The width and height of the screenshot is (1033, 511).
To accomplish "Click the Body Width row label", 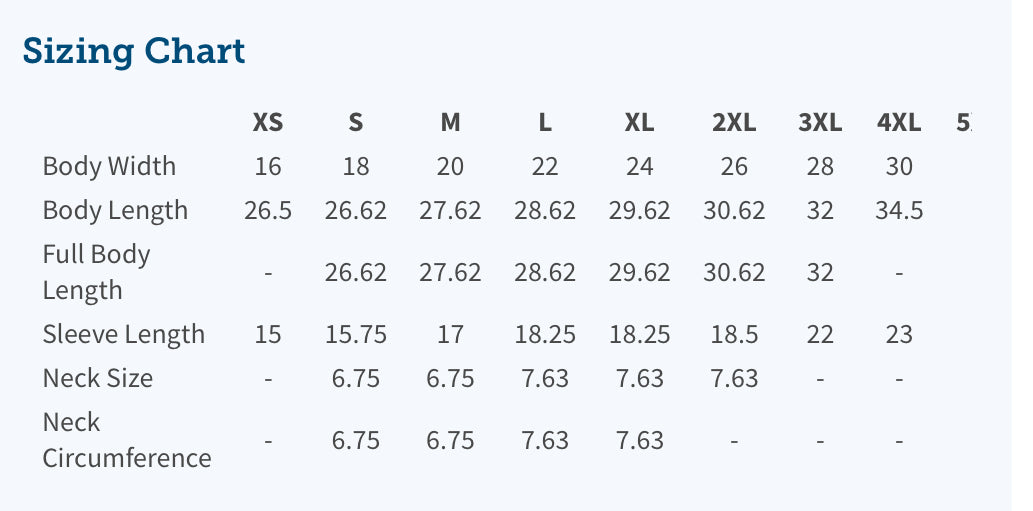I will (x=109, y=166).
